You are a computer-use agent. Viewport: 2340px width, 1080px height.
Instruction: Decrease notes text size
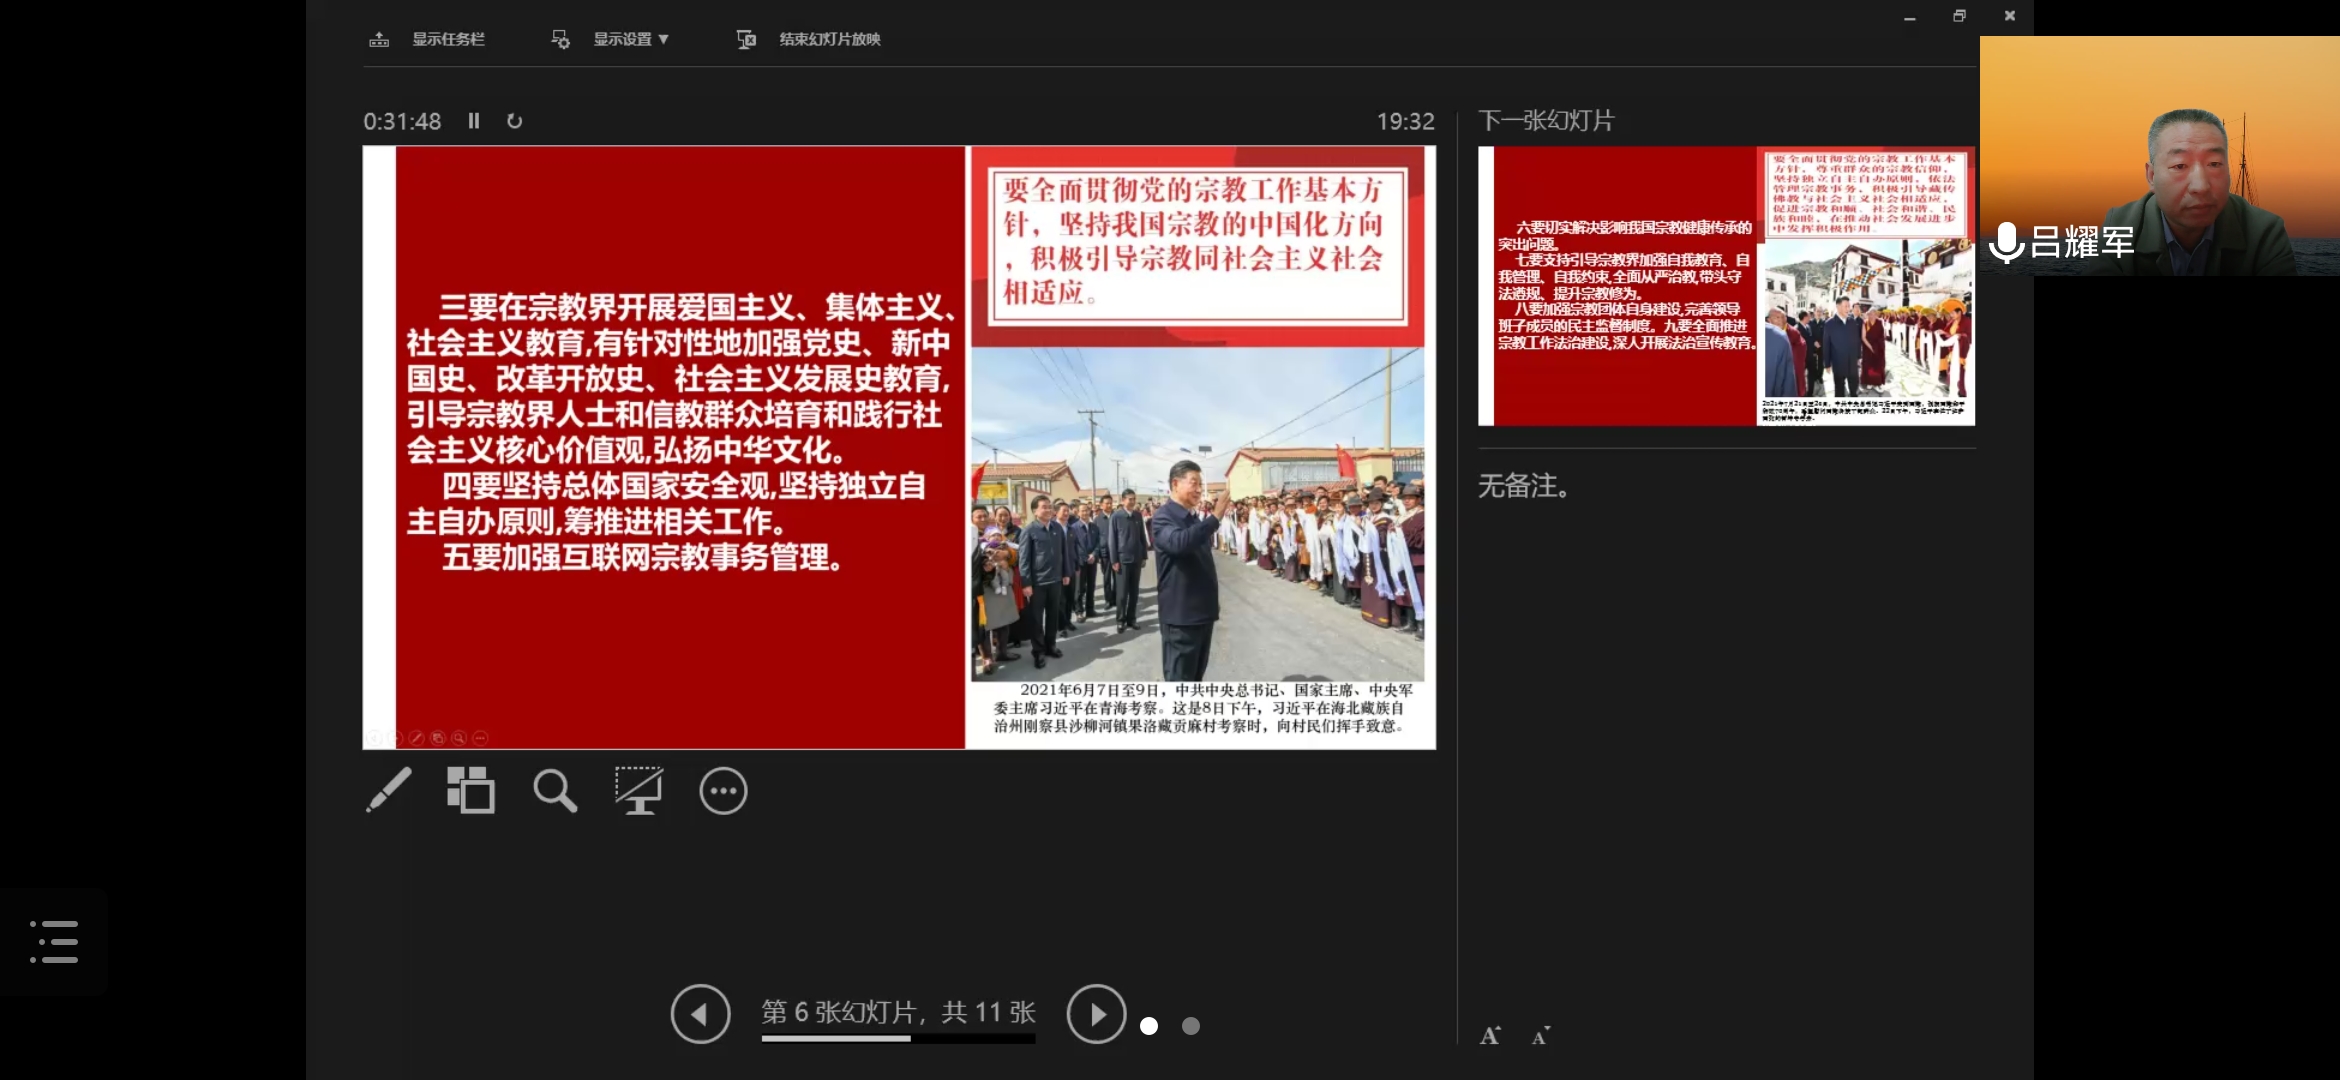[x=1540, y=1036]
